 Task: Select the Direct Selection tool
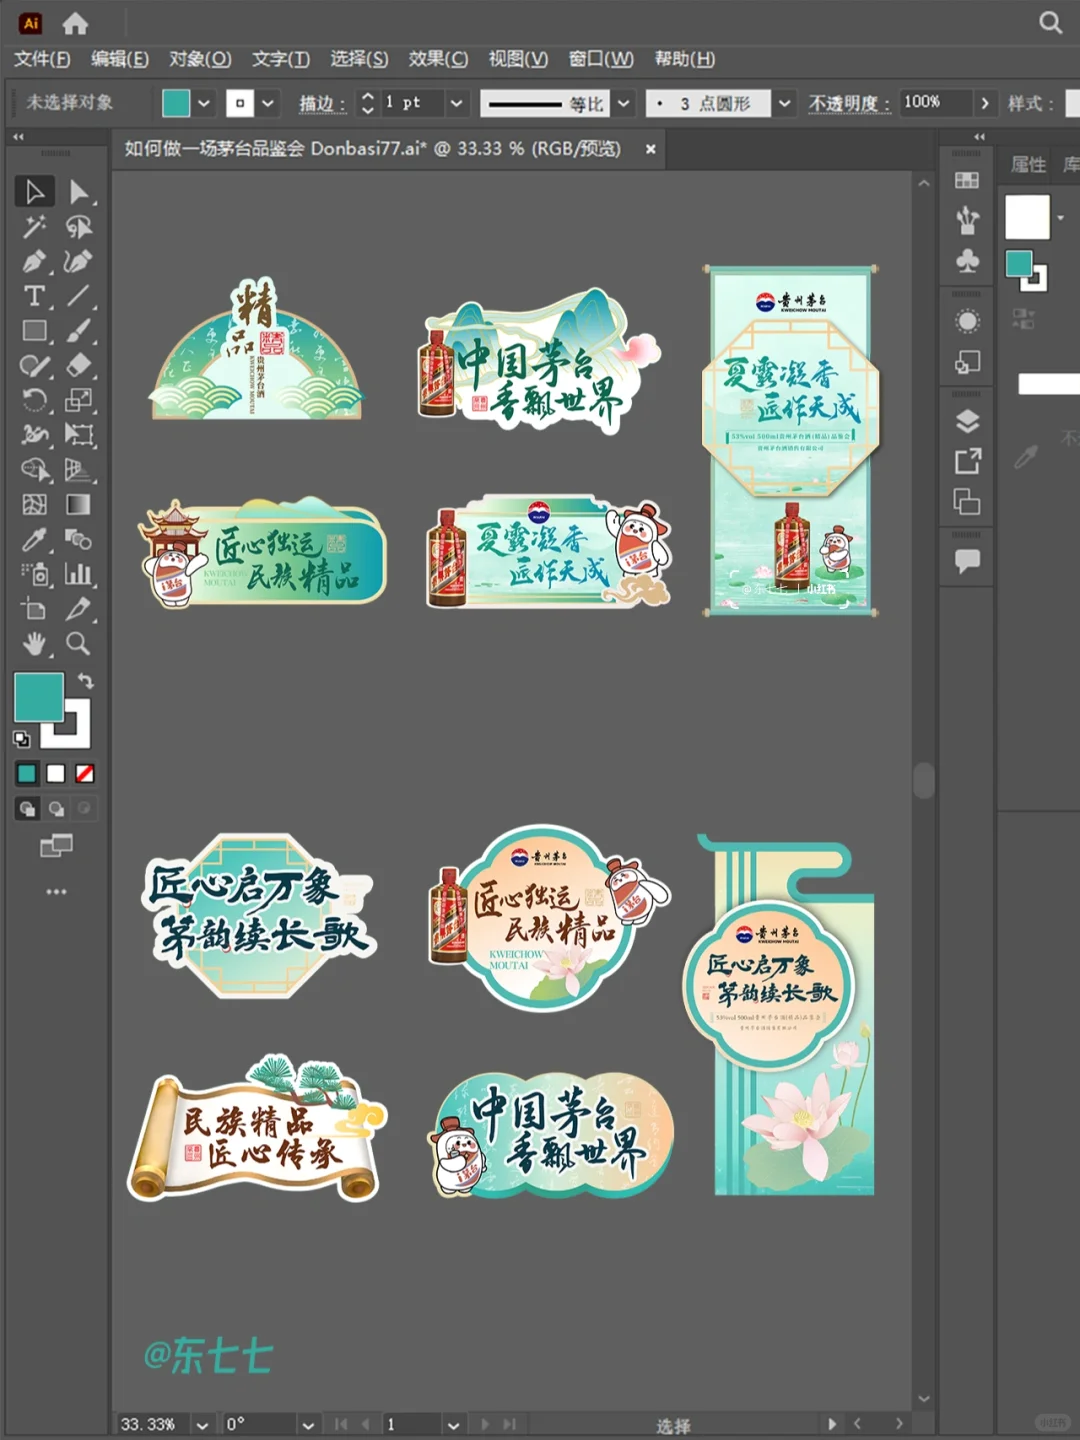[78, 191]
